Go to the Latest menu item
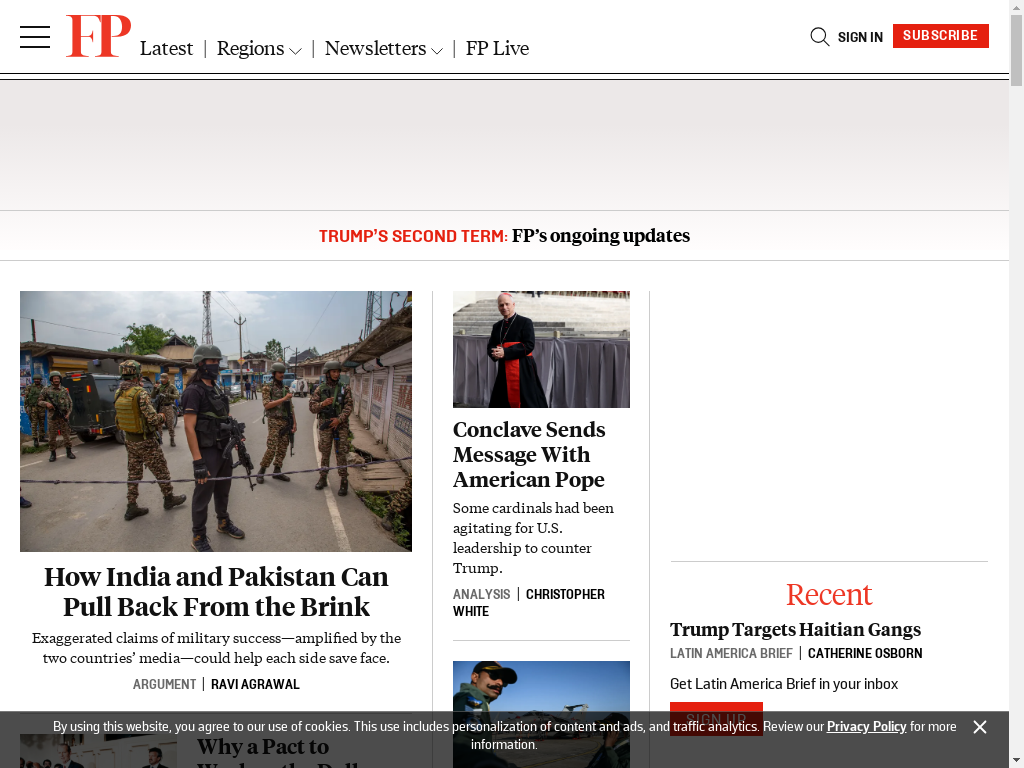 tap(166, 48)
